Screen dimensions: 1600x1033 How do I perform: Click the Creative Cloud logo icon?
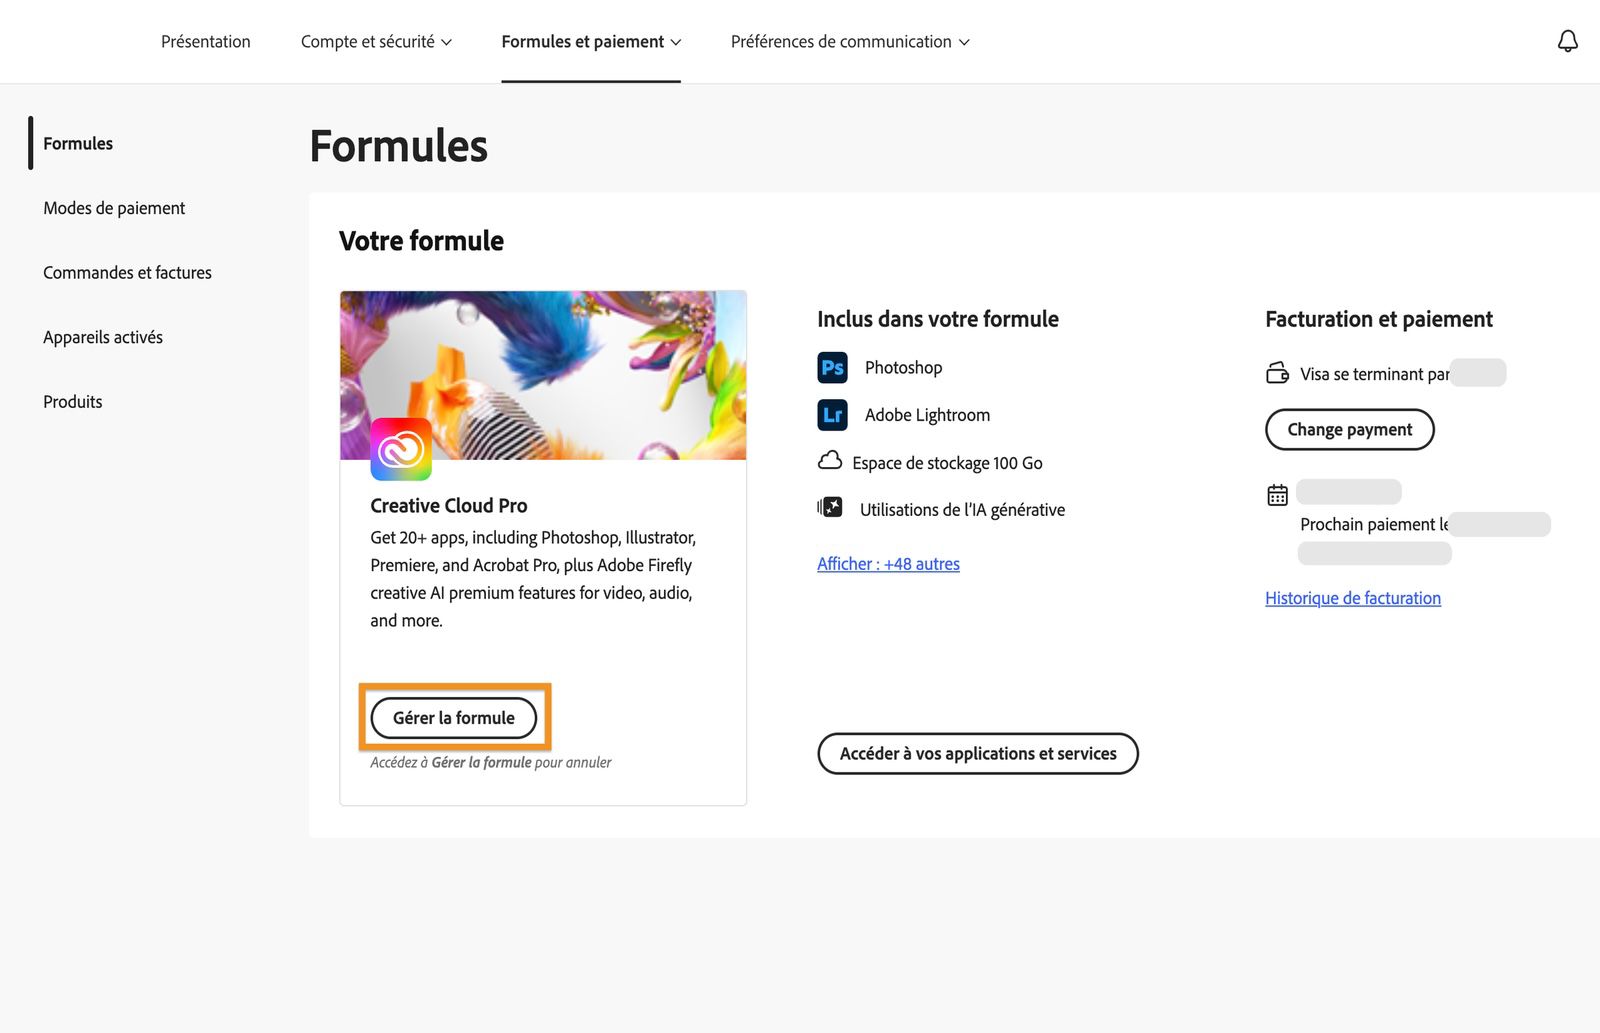point(401,449)
